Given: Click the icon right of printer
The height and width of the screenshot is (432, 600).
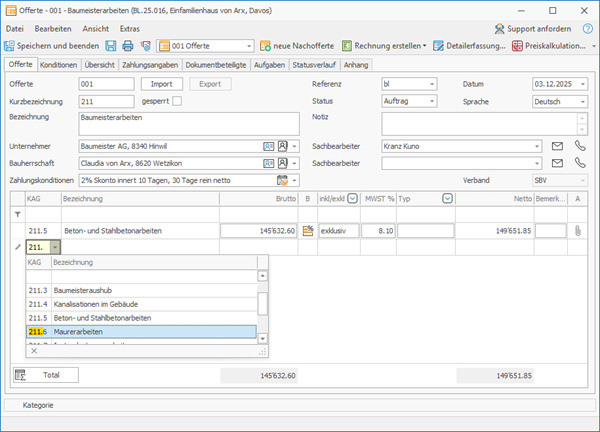Looking at the screenshot, I should tap(145, 46).
